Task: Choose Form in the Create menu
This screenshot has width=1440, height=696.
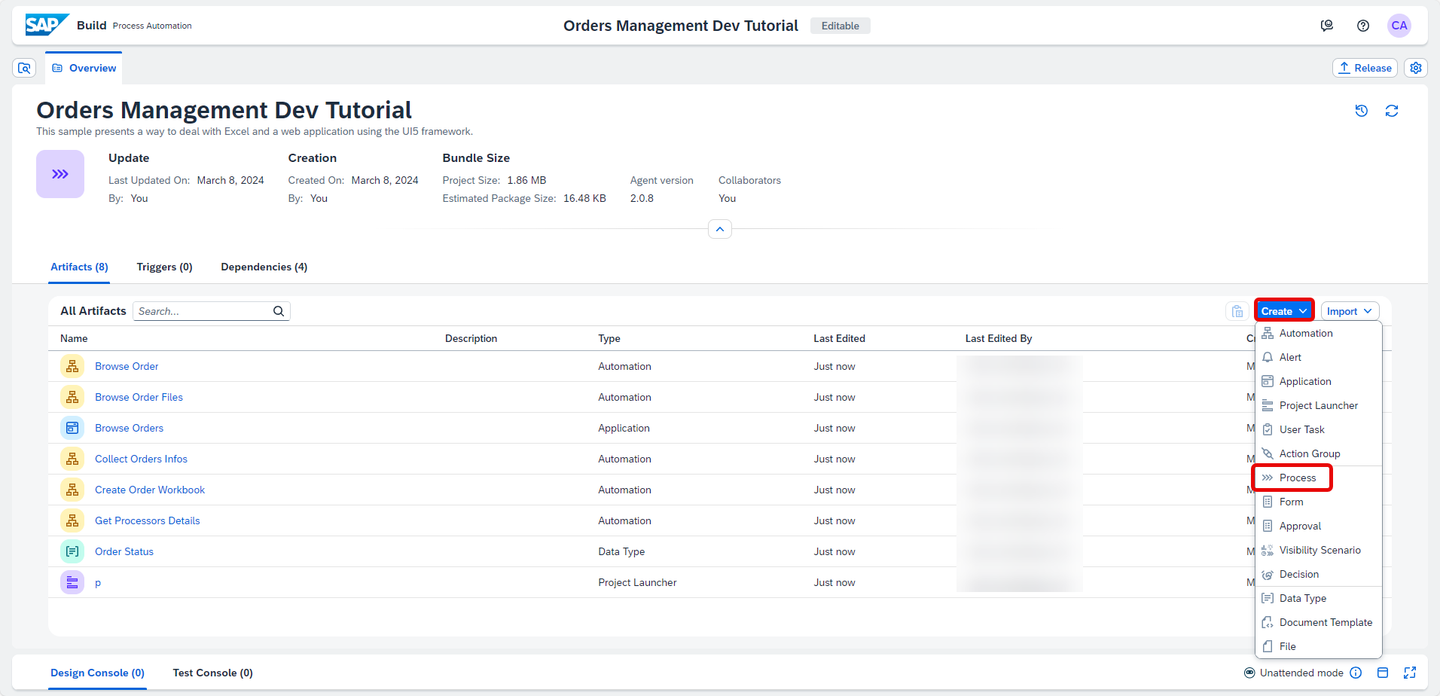Action: tap(1319, 502)
